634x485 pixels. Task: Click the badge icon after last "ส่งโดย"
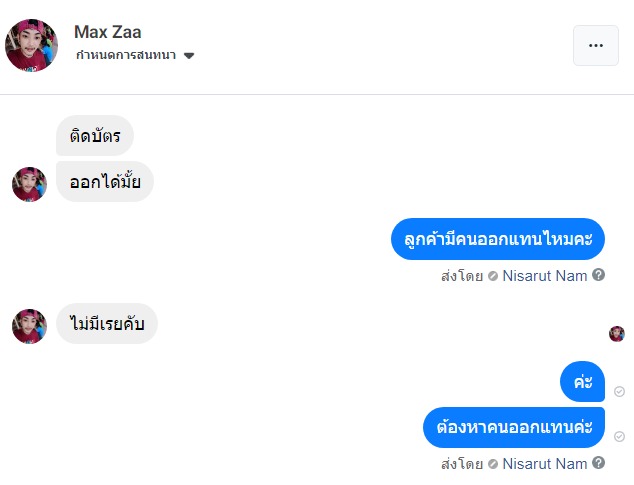click(493, 464)
